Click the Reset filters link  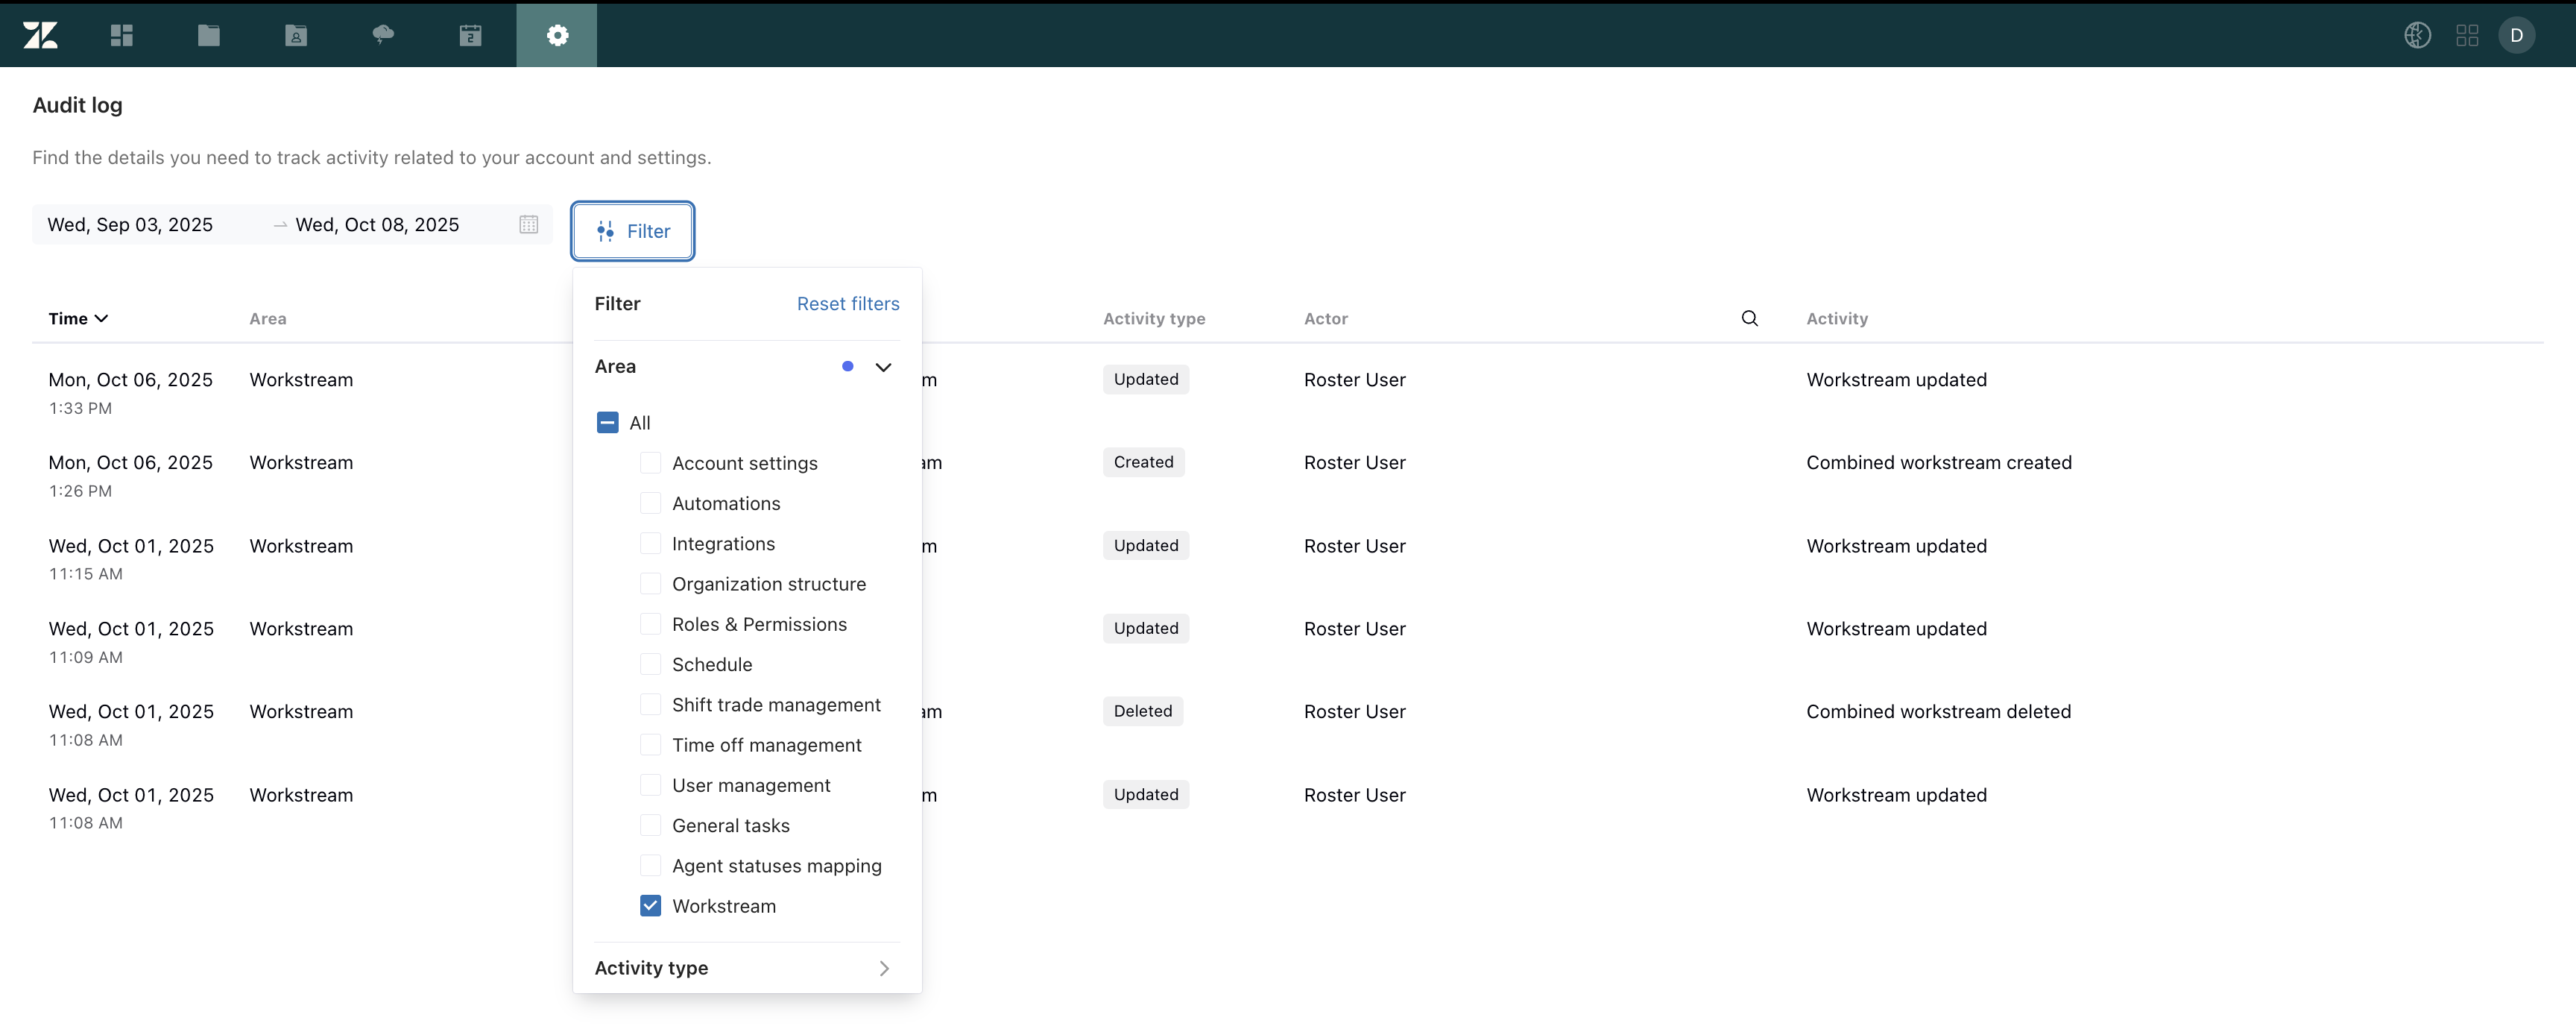[847, 304]
